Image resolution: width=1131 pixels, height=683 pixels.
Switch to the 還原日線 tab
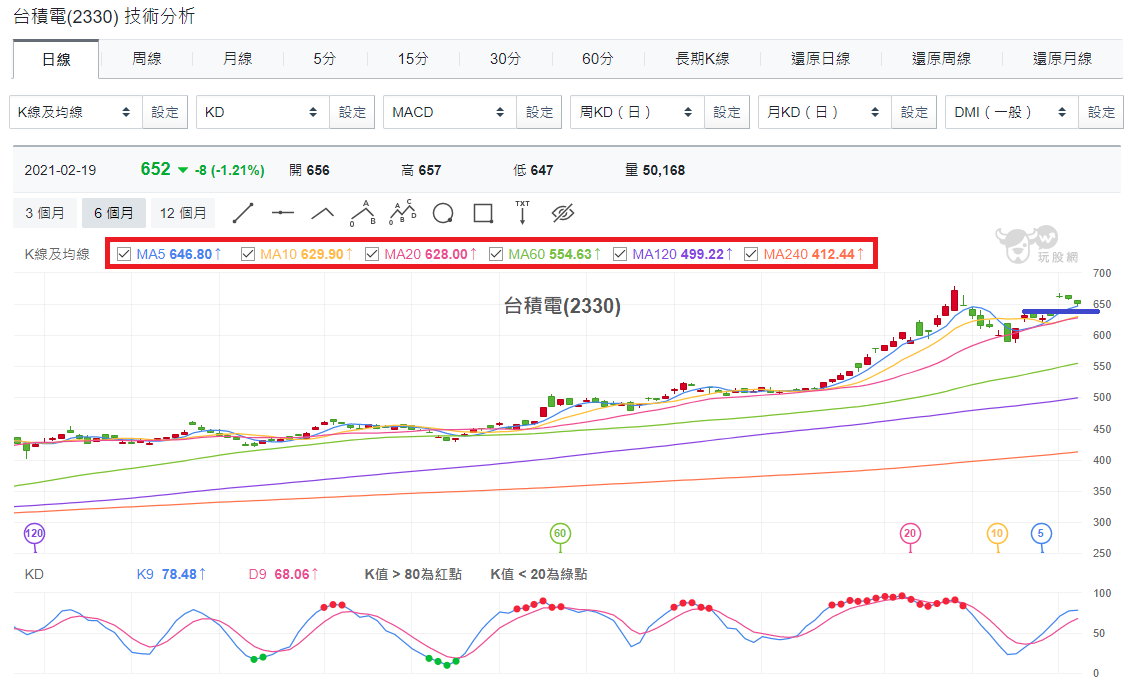pos(820,58)
